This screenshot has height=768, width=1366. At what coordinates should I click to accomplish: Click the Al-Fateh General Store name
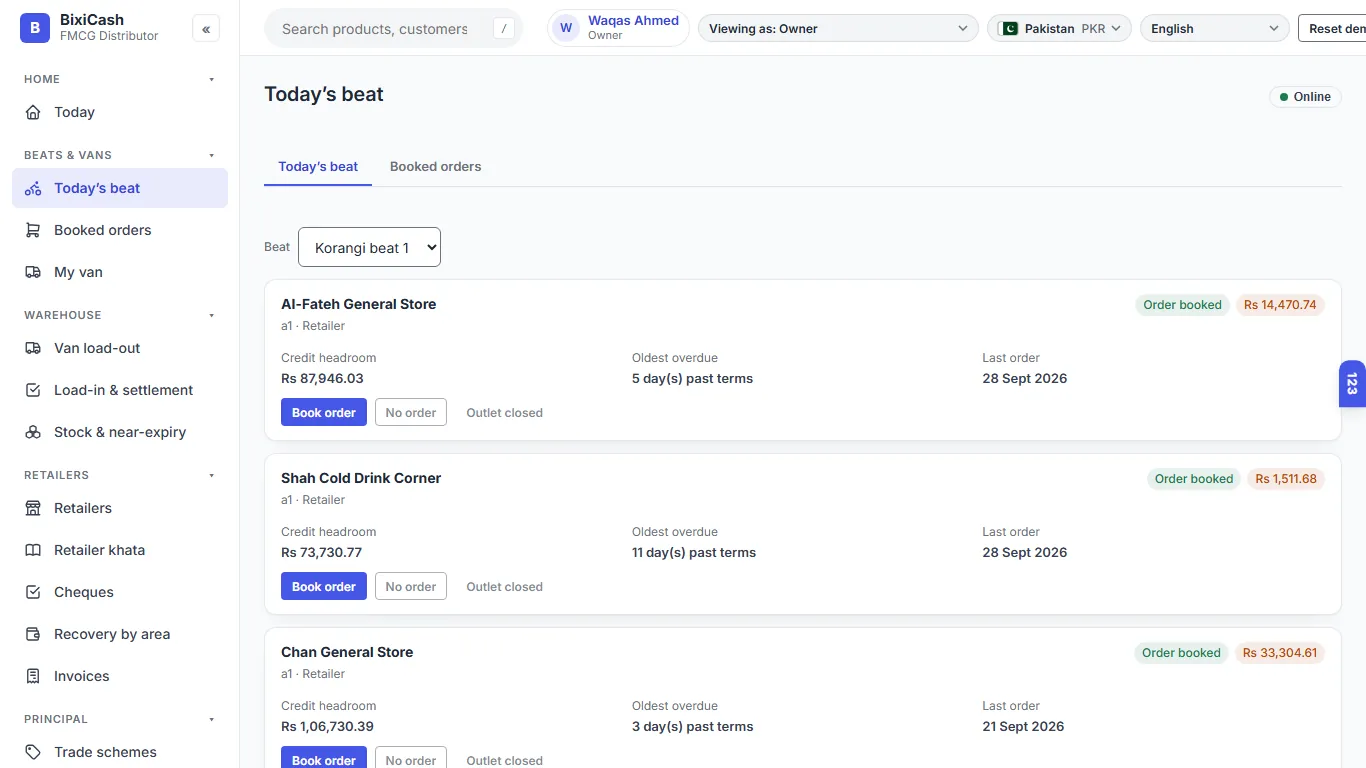pyautogui.click(x=358, y=304)
